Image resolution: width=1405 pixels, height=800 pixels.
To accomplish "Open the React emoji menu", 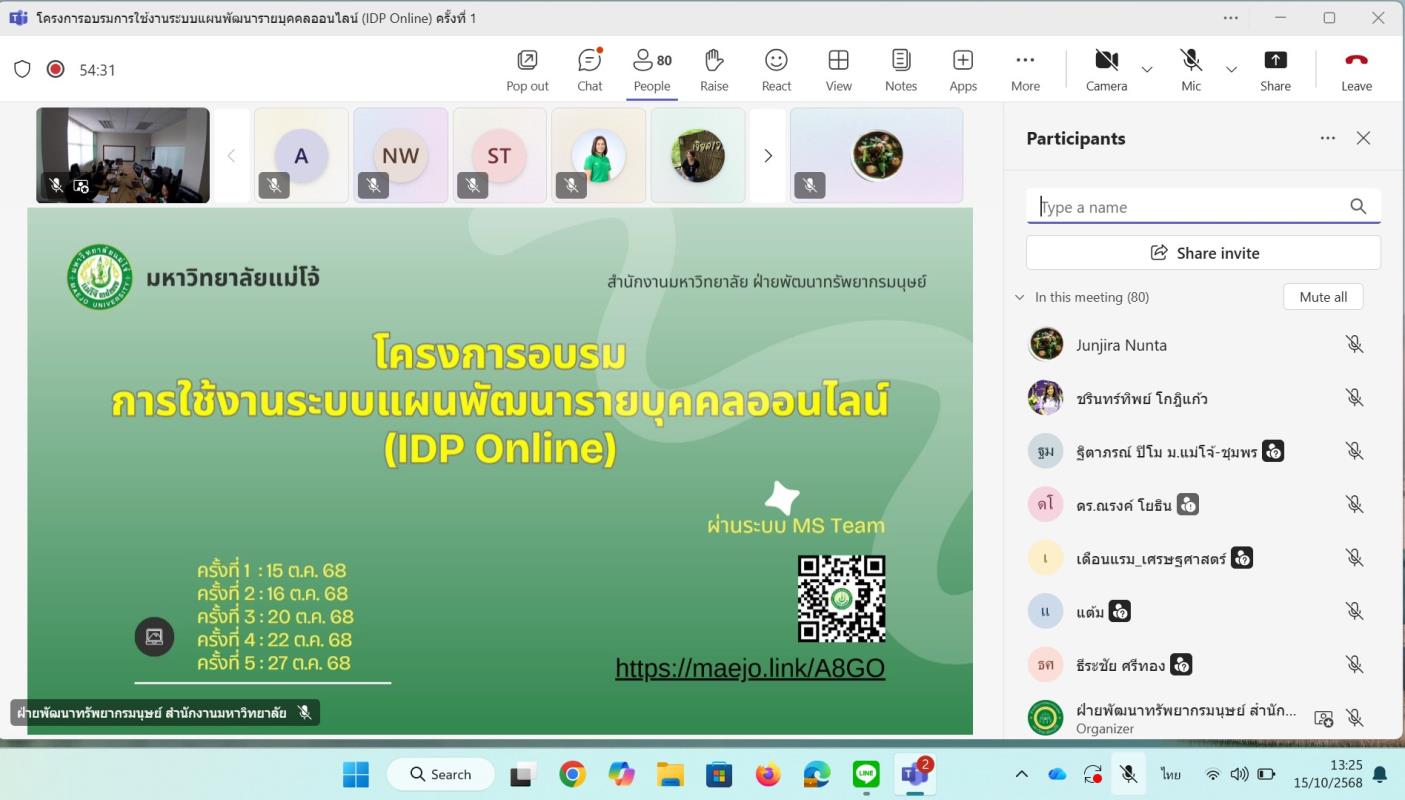I will click(776, 70).
